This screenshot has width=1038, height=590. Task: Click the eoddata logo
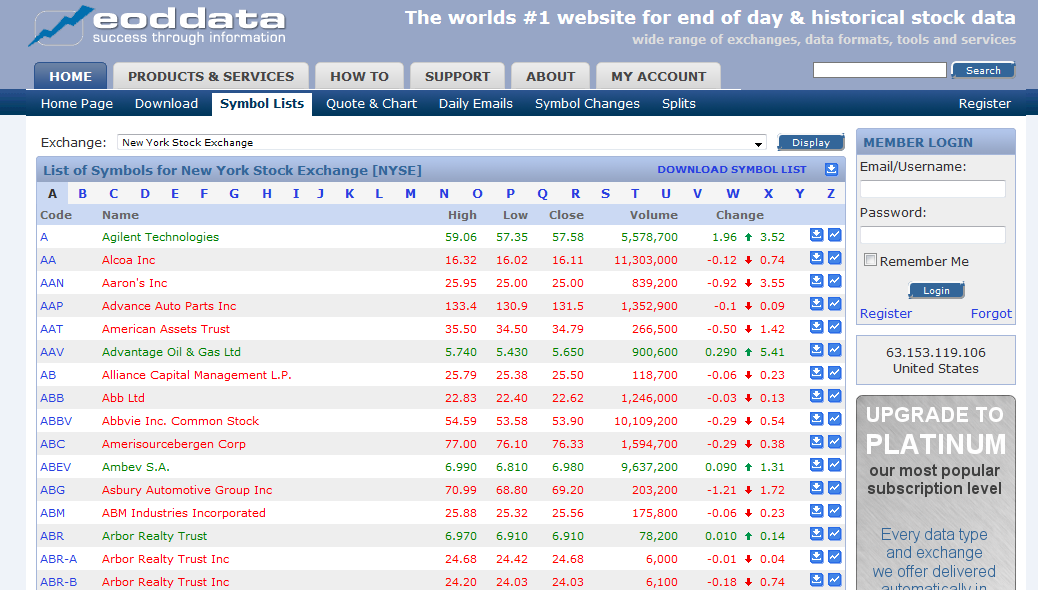158,26
